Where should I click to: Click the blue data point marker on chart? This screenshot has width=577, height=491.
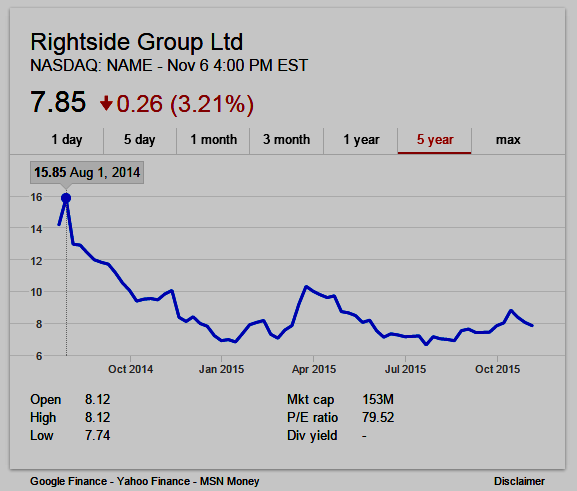point(66,198)
